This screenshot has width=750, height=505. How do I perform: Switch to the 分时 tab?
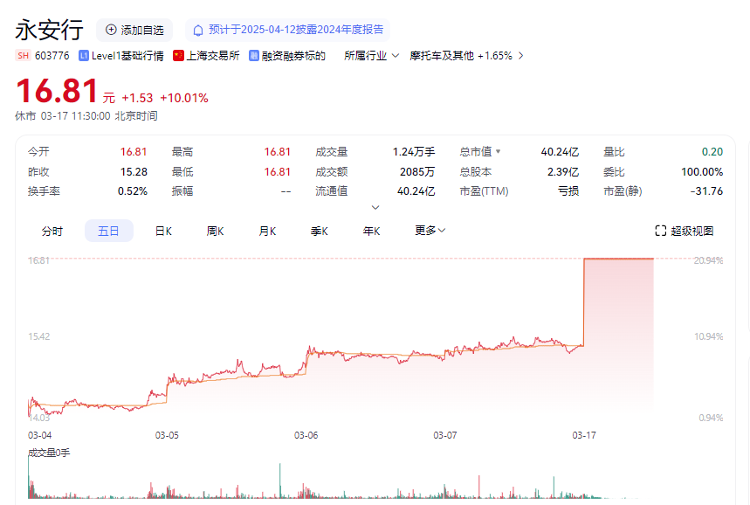click(x=52, y=231)
